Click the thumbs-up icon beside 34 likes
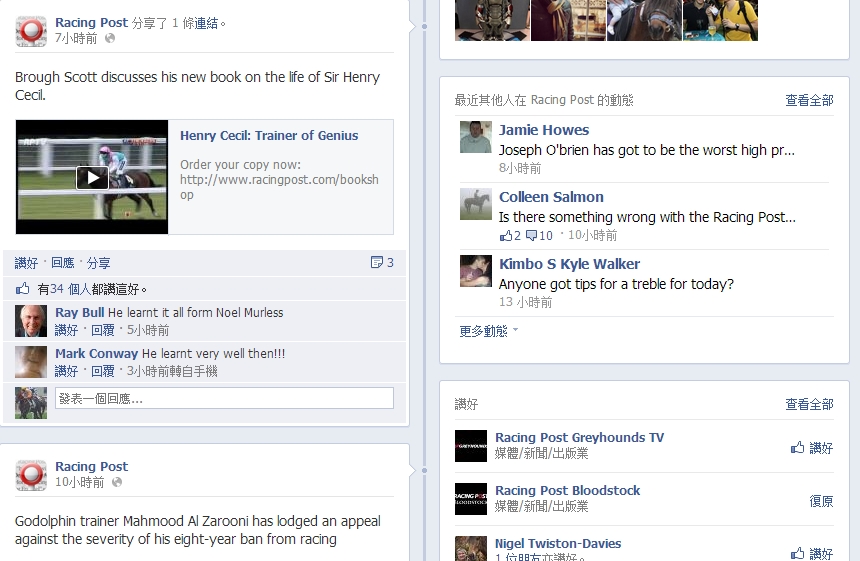The image size is (860, 561). pyautogui.click(x=22, y=288)
